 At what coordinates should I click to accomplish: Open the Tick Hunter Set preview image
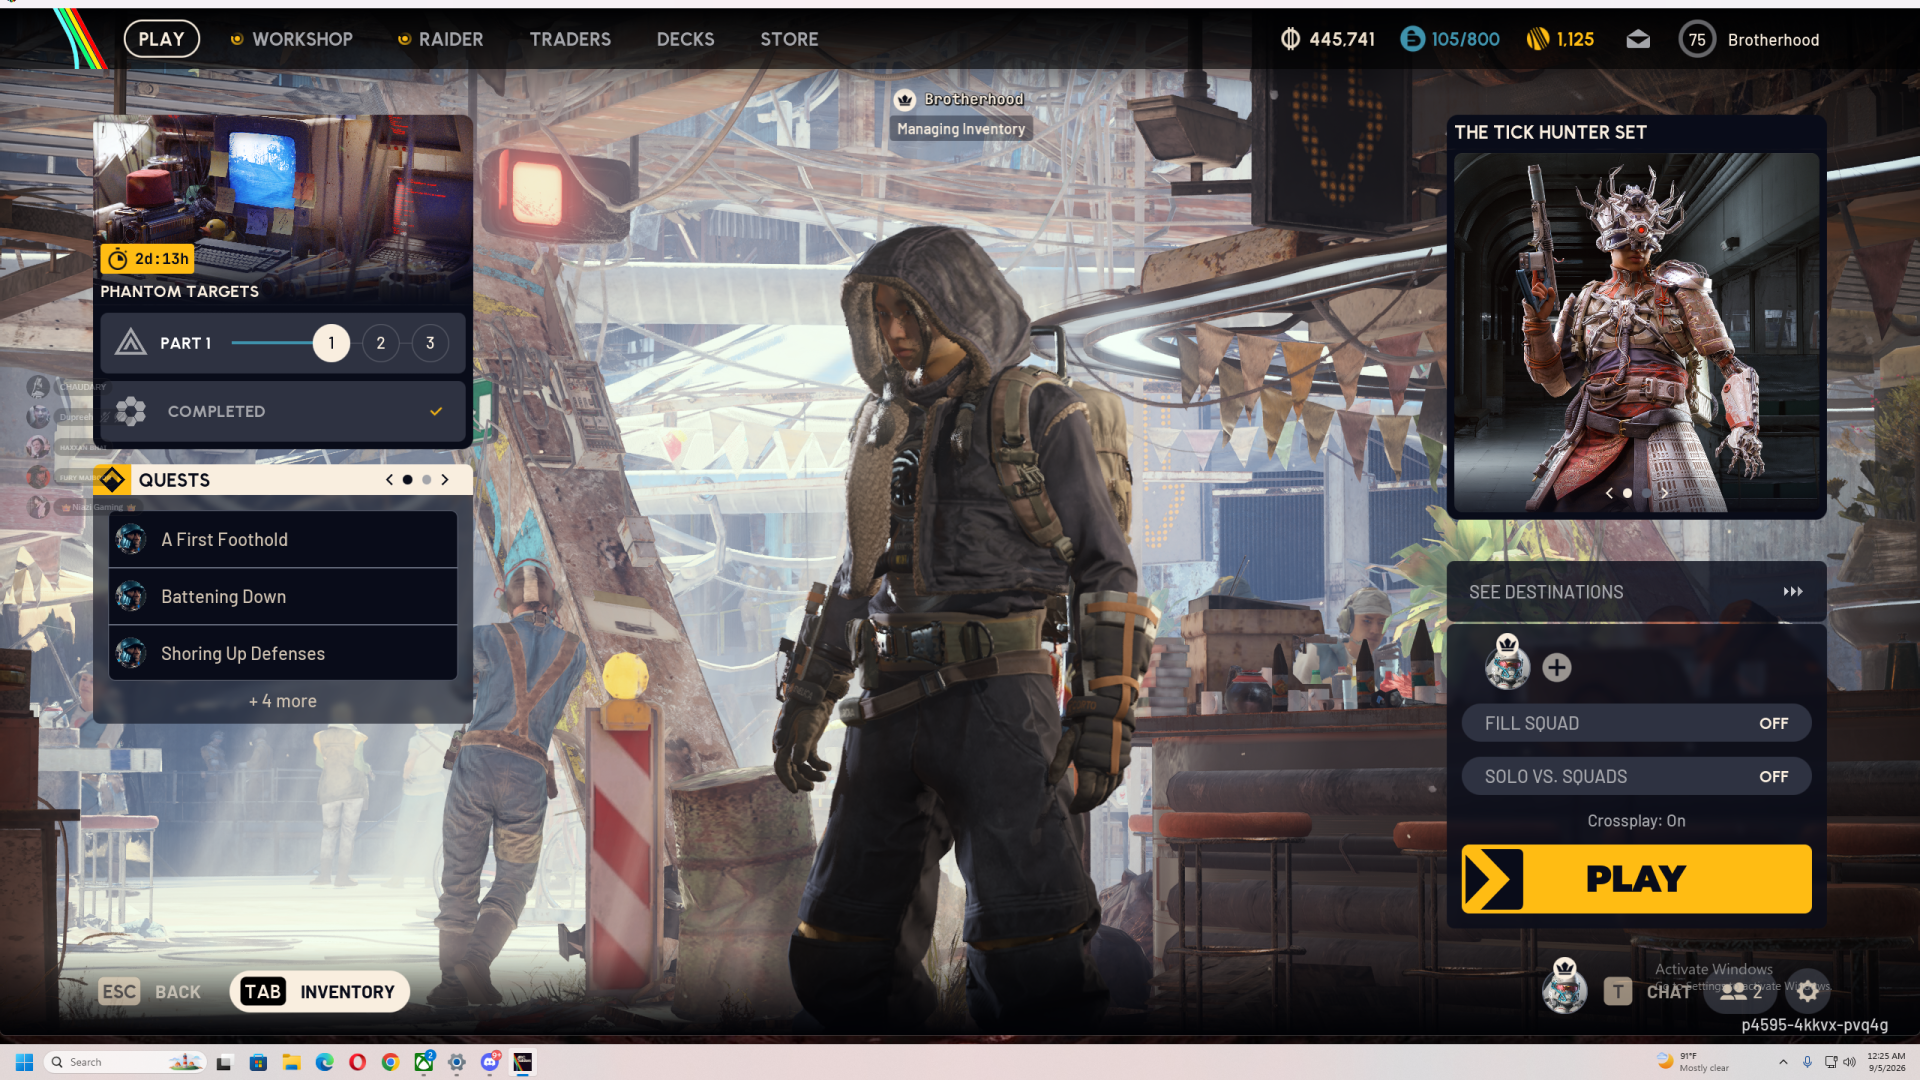click(x=1636, y=332)
